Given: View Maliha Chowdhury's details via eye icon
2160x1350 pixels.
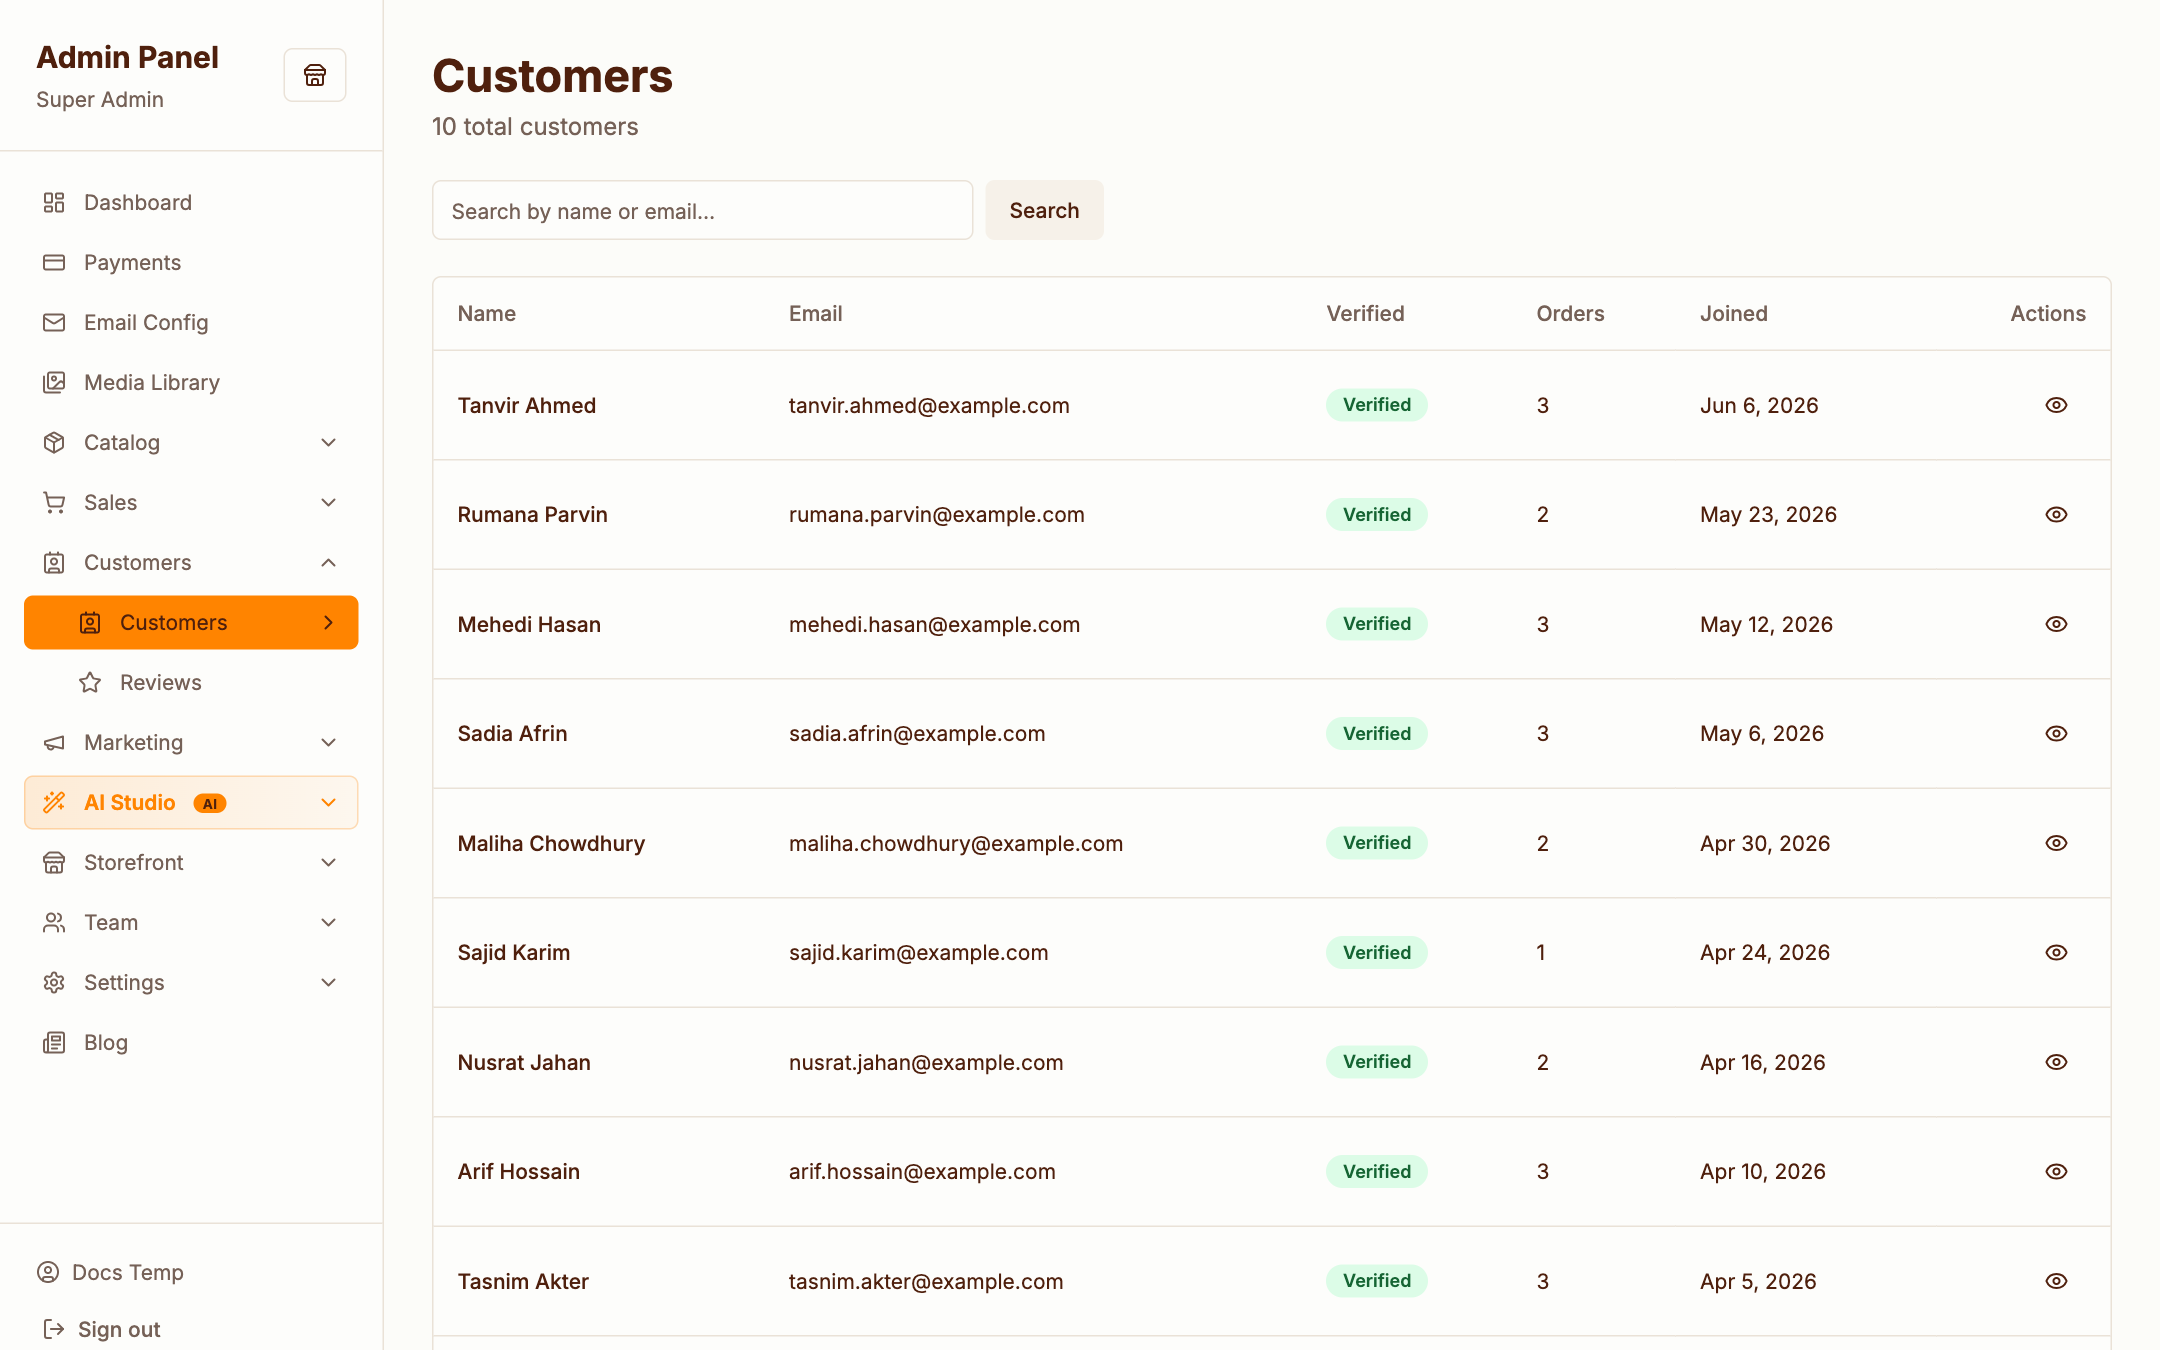Looking at the screenshot, I should coord(2056,843).
